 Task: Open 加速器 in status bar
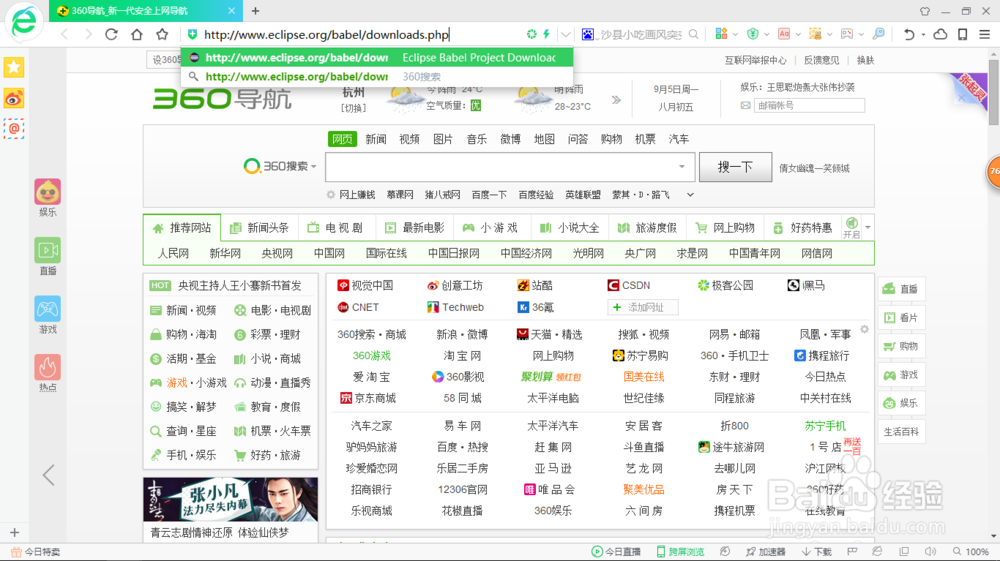765,551
